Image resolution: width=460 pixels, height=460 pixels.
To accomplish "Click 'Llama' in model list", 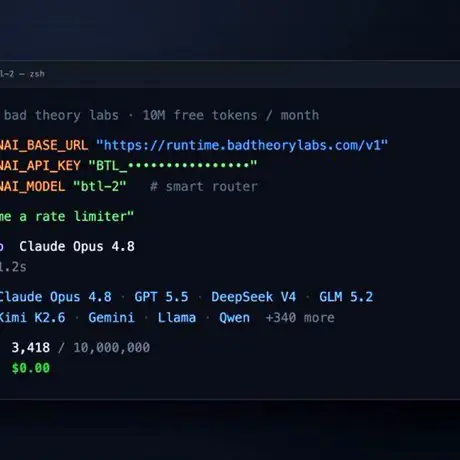I will click(x=177, y=318).
